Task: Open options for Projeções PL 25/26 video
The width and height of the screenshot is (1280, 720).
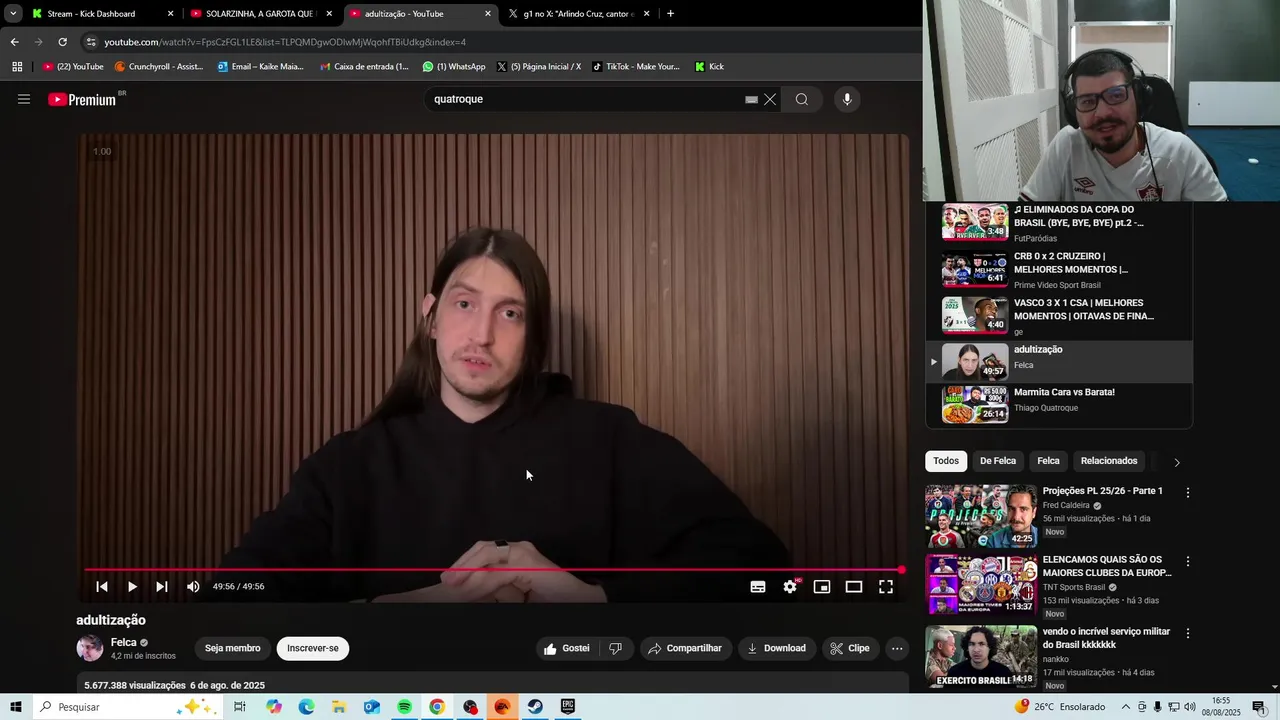Action: (x=1188, y=493)
